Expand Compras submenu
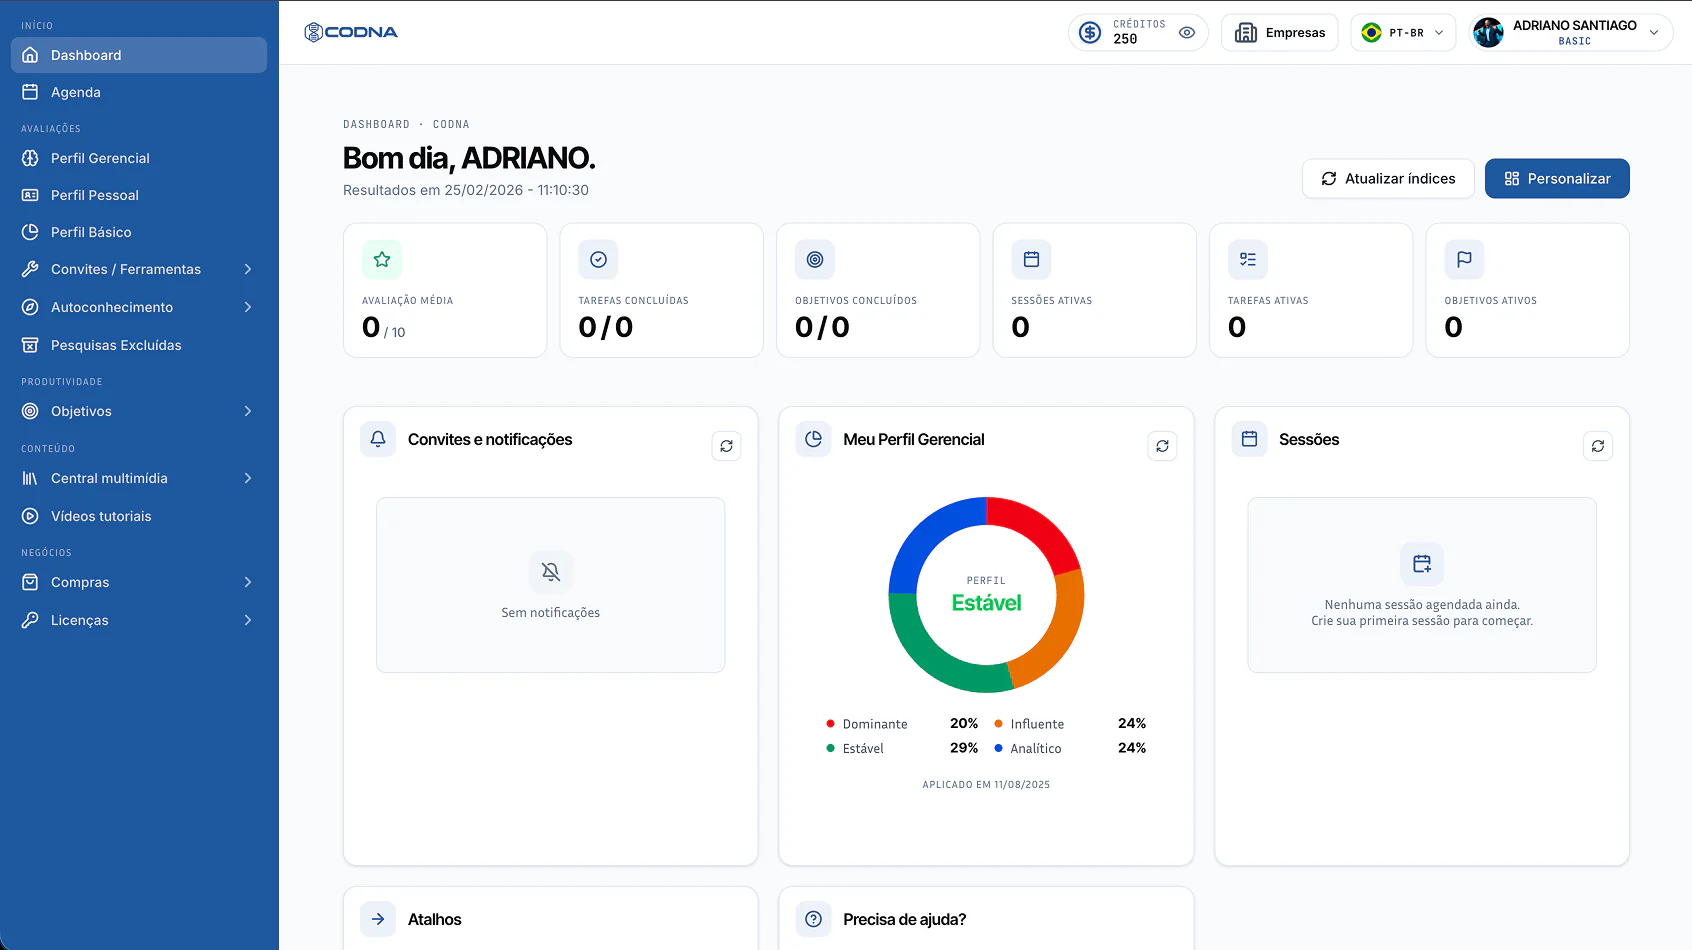Viewport: 1692px width, 950px height. click(248, 582)
